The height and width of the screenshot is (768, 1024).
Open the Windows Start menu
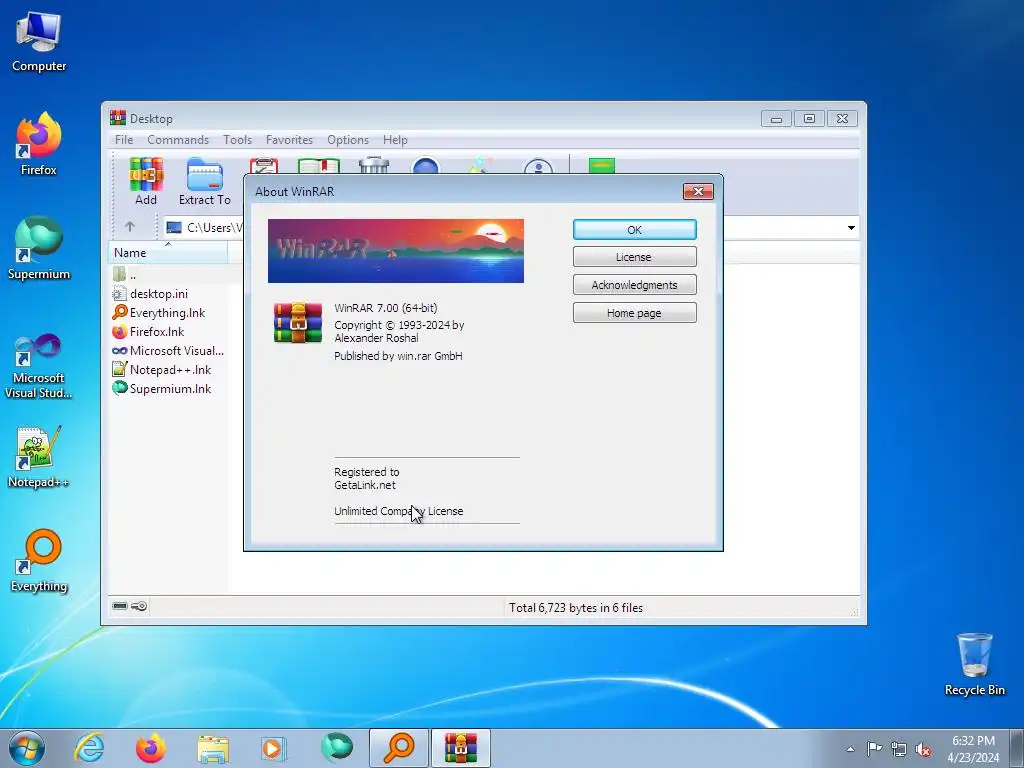27,748
